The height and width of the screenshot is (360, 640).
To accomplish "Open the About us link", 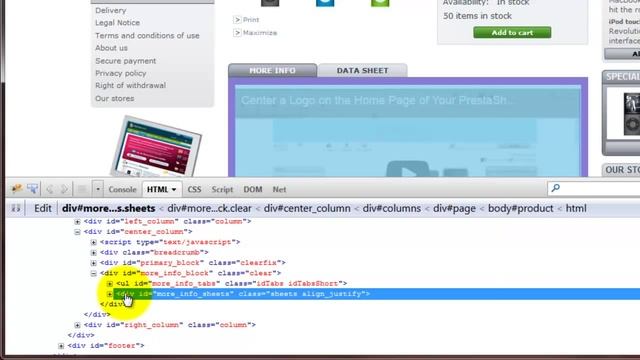I will pyautogui.click(x=111, y=48).
